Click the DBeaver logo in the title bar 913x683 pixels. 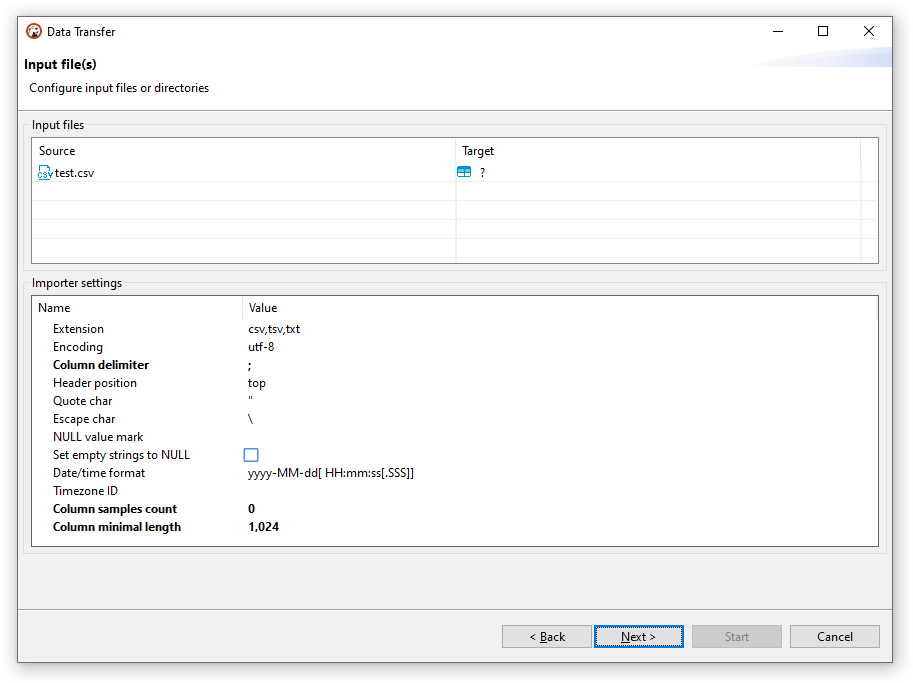[34, 31]
